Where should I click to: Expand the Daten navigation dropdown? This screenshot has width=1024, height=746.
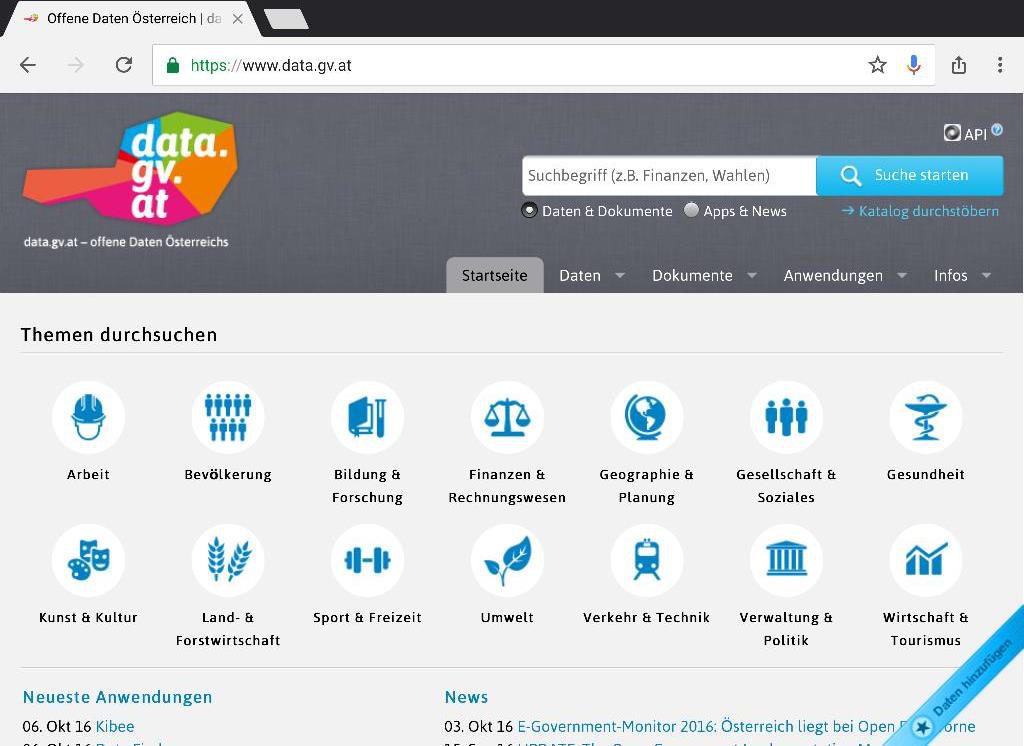coord(590,275)
